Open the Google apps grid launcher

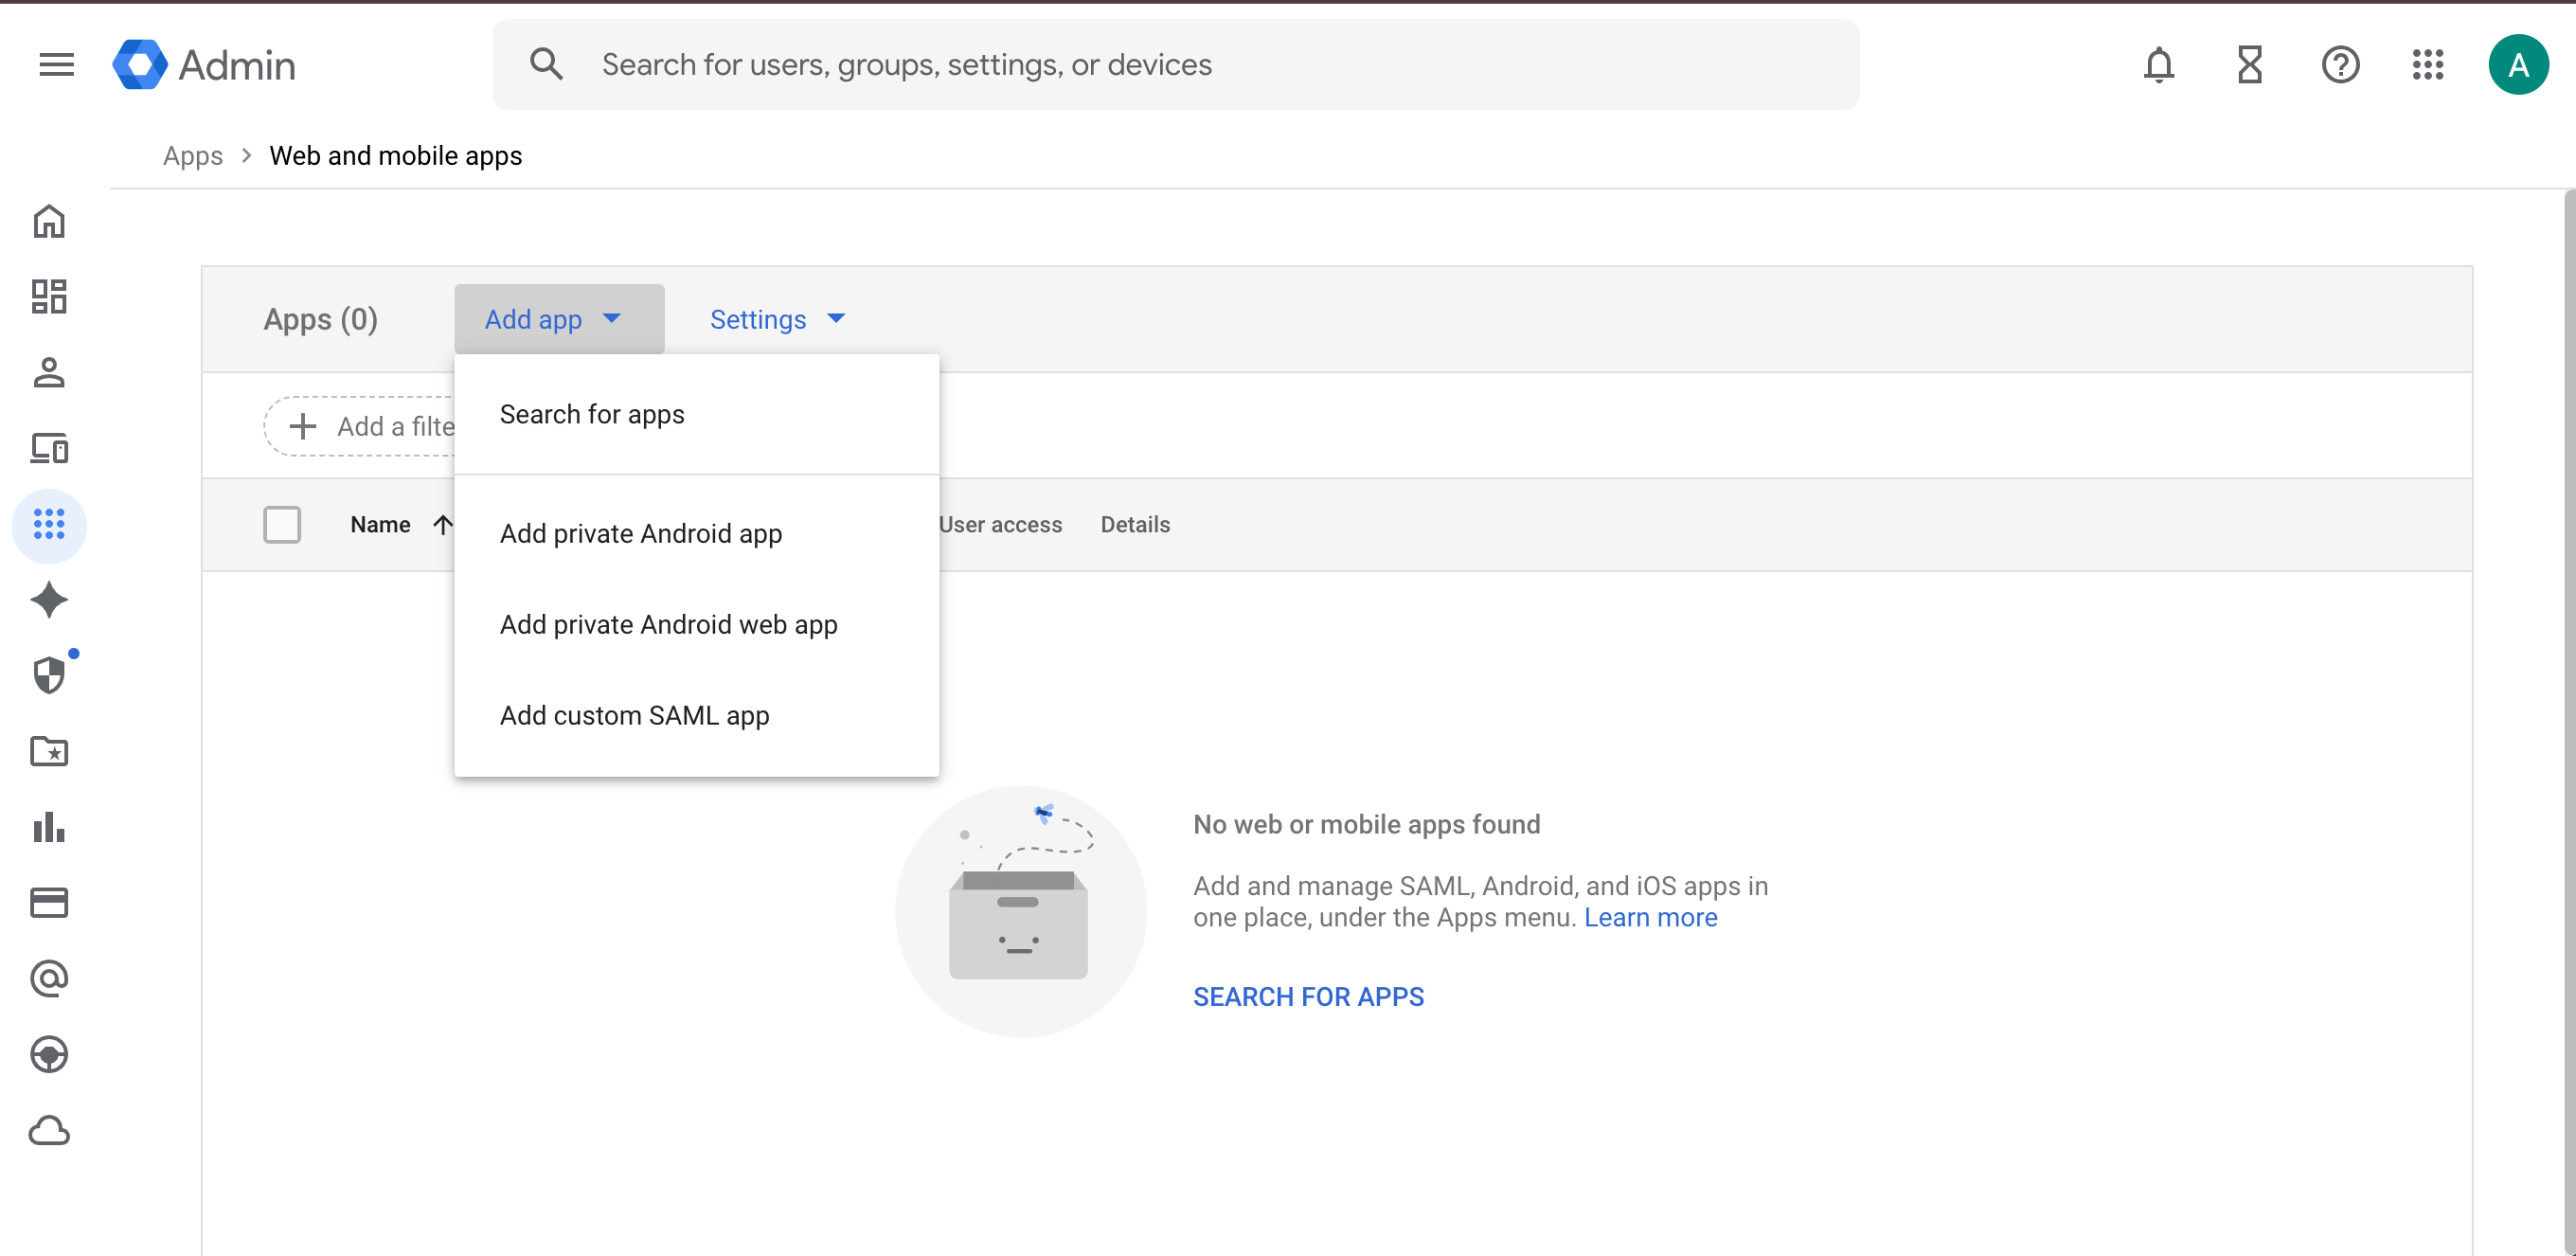tap(2428, 65)
